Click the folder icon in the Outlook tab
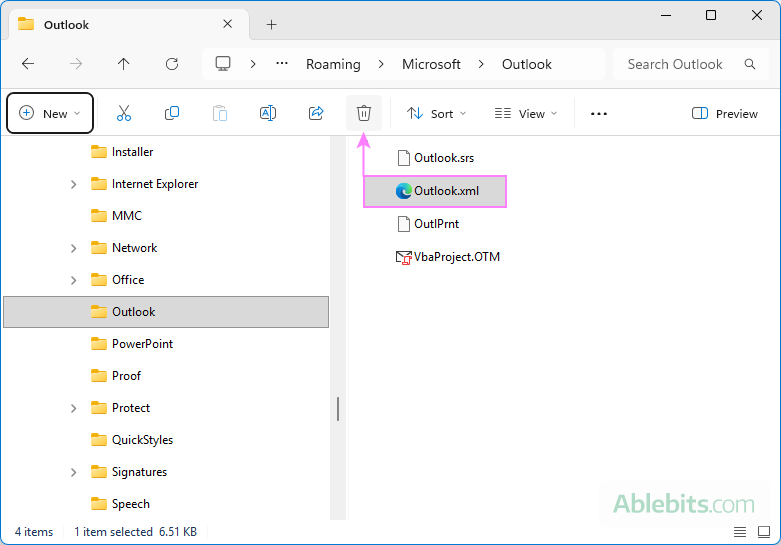Screen dimensions: 781x545 (x=26, y=24)
